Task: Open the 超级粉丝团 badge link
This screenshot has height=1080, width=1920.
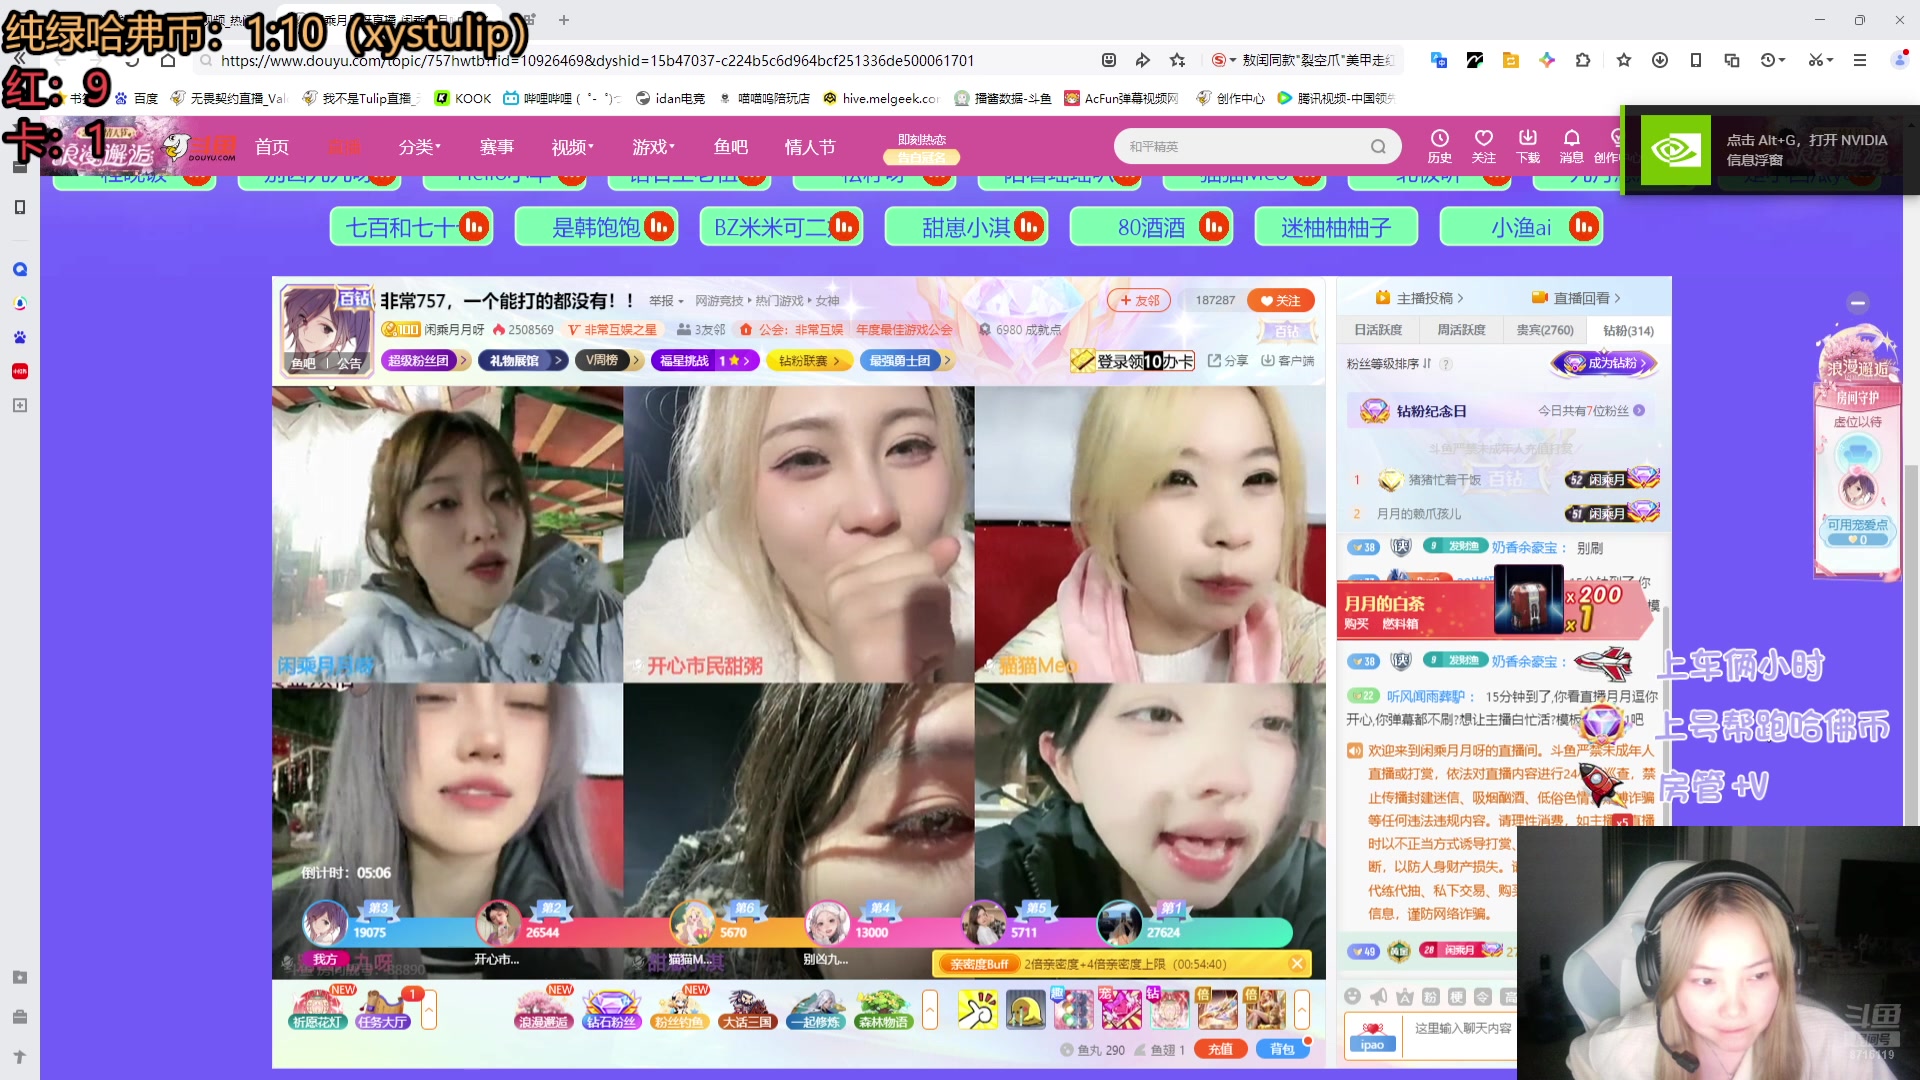Action: tap(425, 360)
